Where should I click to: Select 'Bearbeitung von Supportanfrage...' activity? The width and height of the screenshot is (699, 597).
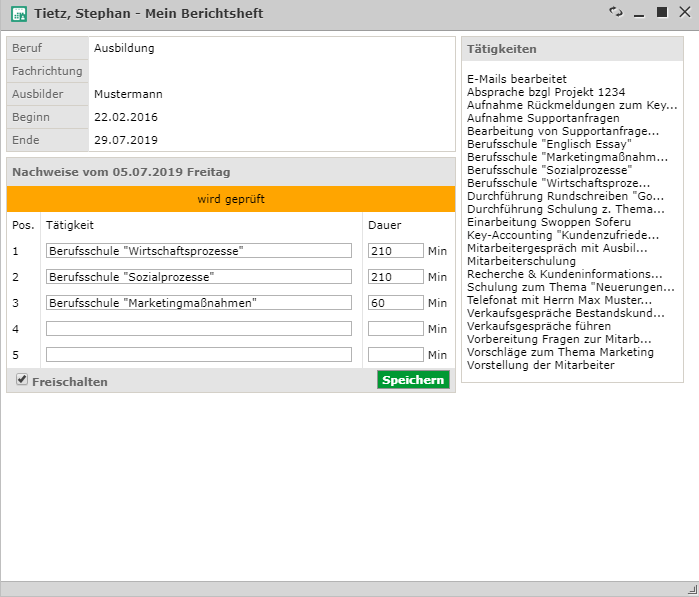(x=563, y=131)
